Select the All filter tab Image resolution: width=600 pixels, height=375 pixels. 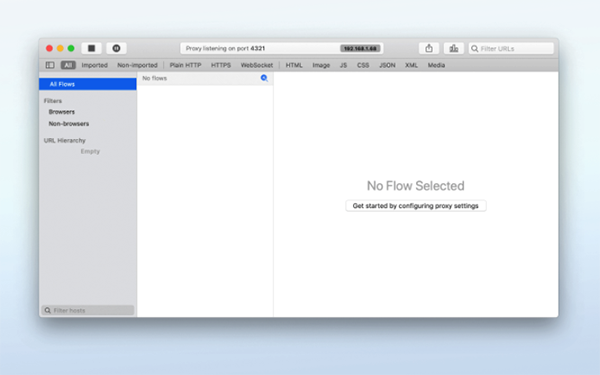pyautogui.click(x=68, y=65)
